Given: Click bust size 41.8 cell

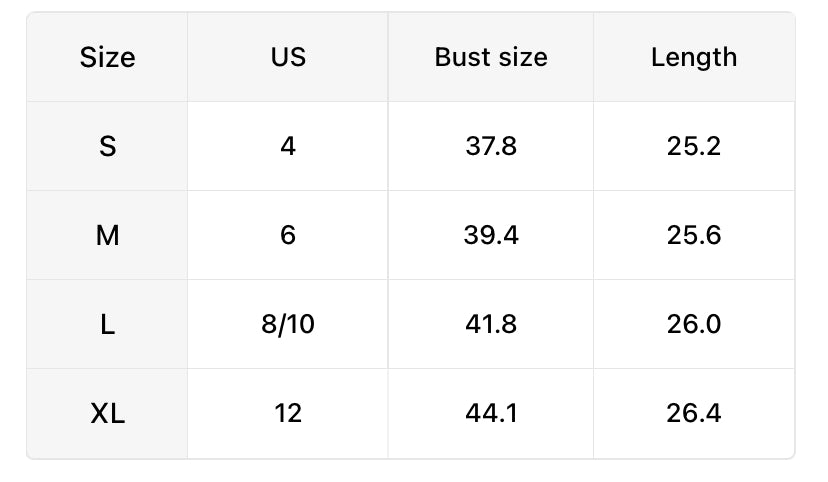Looking at the screenshot, I should tap(491, 324).
